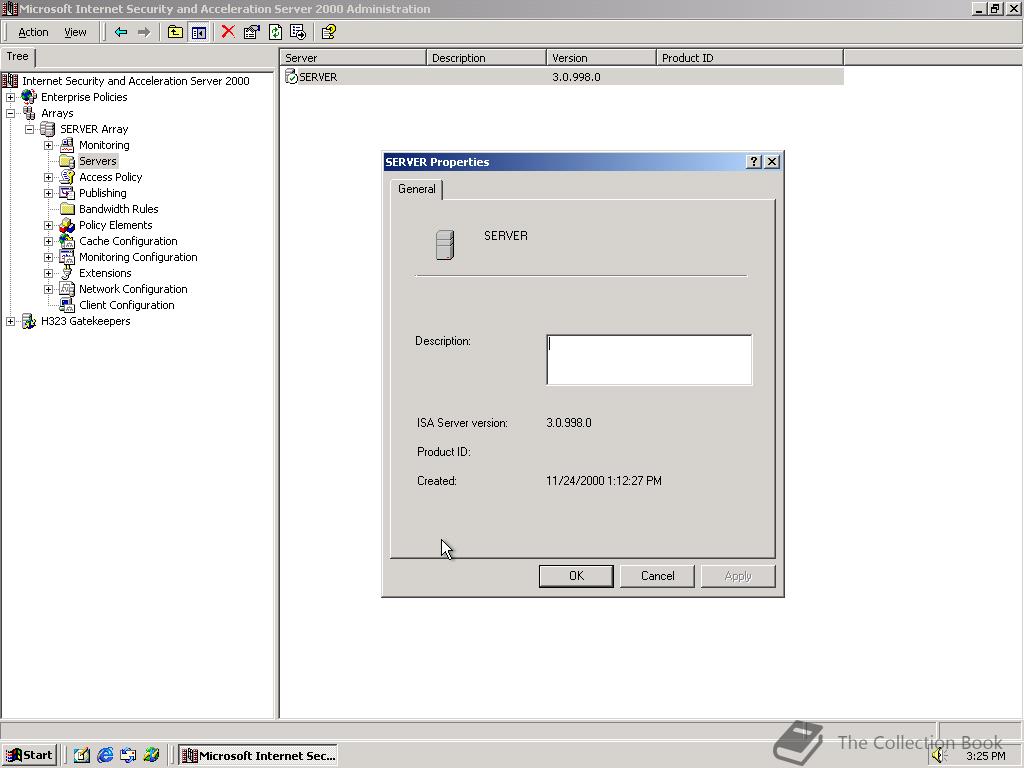Viewport: 1024px width, 768px height.
Task: Expand the Publishing node
Action: [48, 193]
